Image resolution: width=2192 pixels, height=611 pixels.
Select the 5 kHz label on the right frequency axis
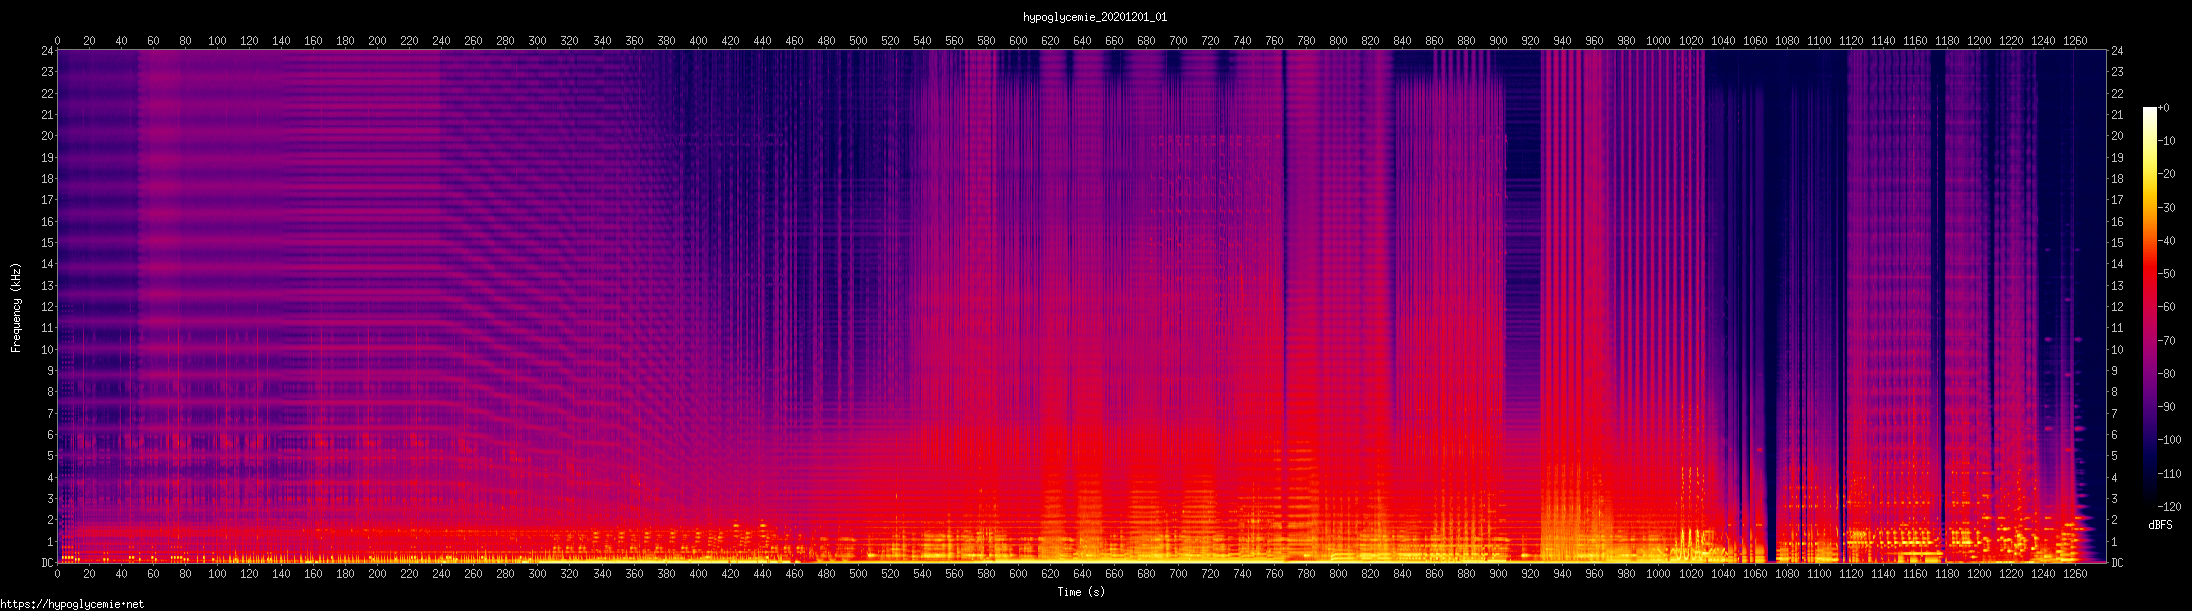point(2114,456)
